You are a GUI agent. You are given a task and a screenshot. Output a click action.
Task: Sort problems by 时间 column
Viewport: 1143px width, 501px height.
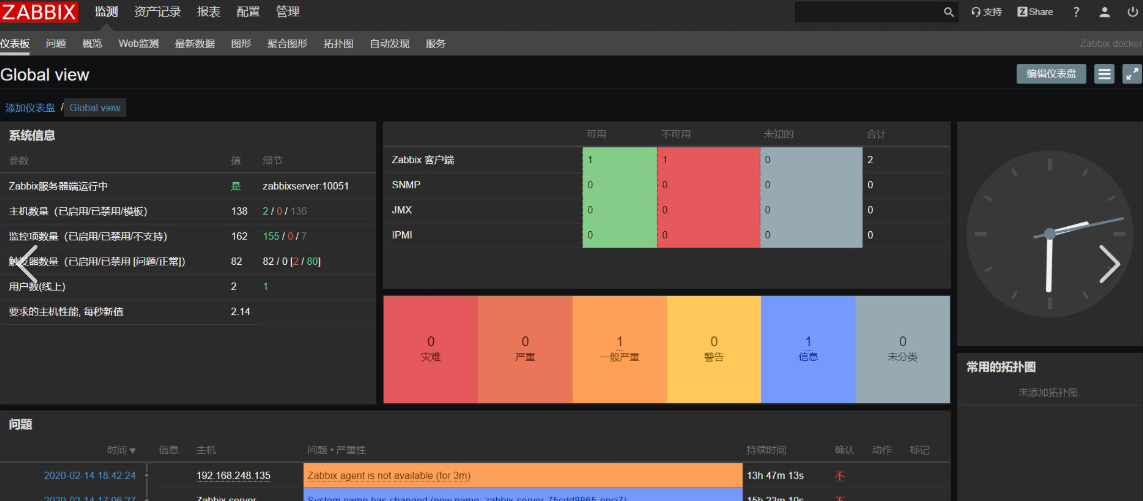click(122, 450)
